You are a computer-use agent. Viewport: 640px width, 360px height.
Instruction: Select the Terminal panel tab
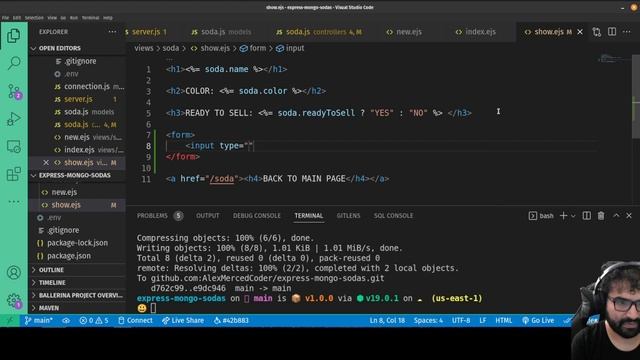309,216
